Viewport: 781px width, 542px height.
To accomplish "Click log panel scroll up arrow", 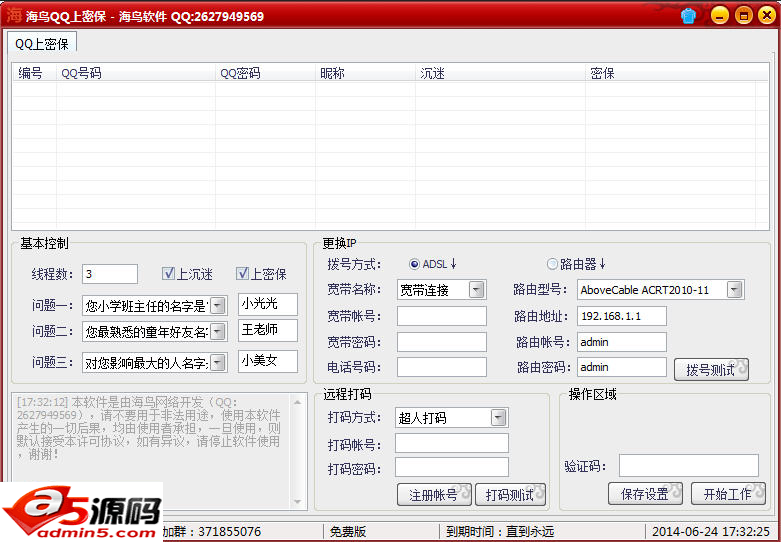I will point(297,402).
